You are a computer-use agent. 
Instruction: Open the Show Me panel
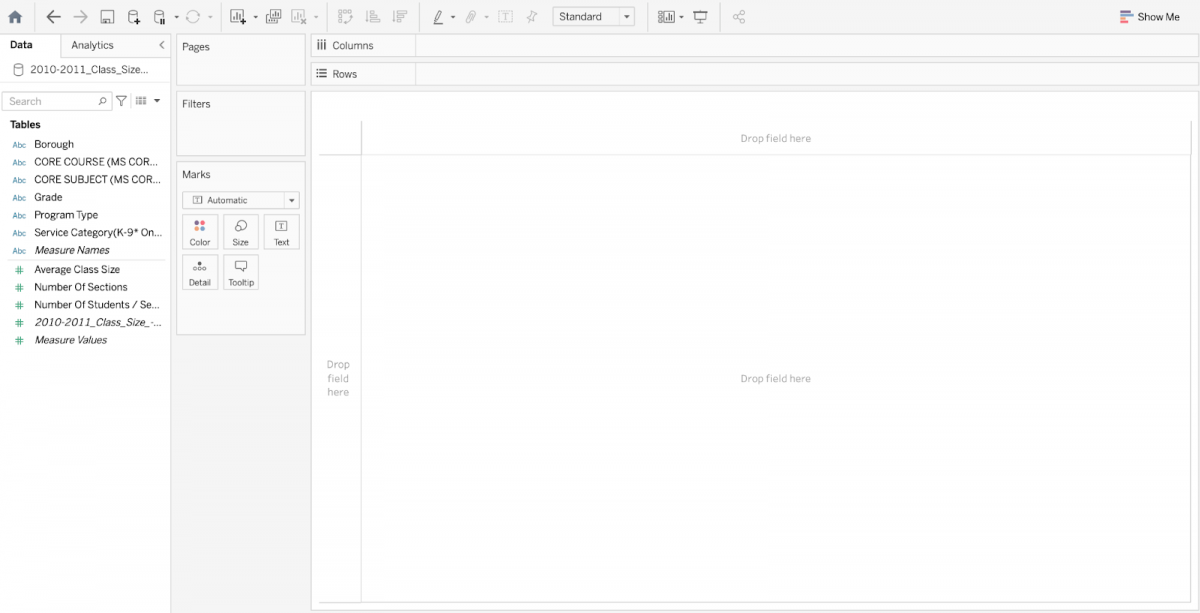click(1148, 16)
